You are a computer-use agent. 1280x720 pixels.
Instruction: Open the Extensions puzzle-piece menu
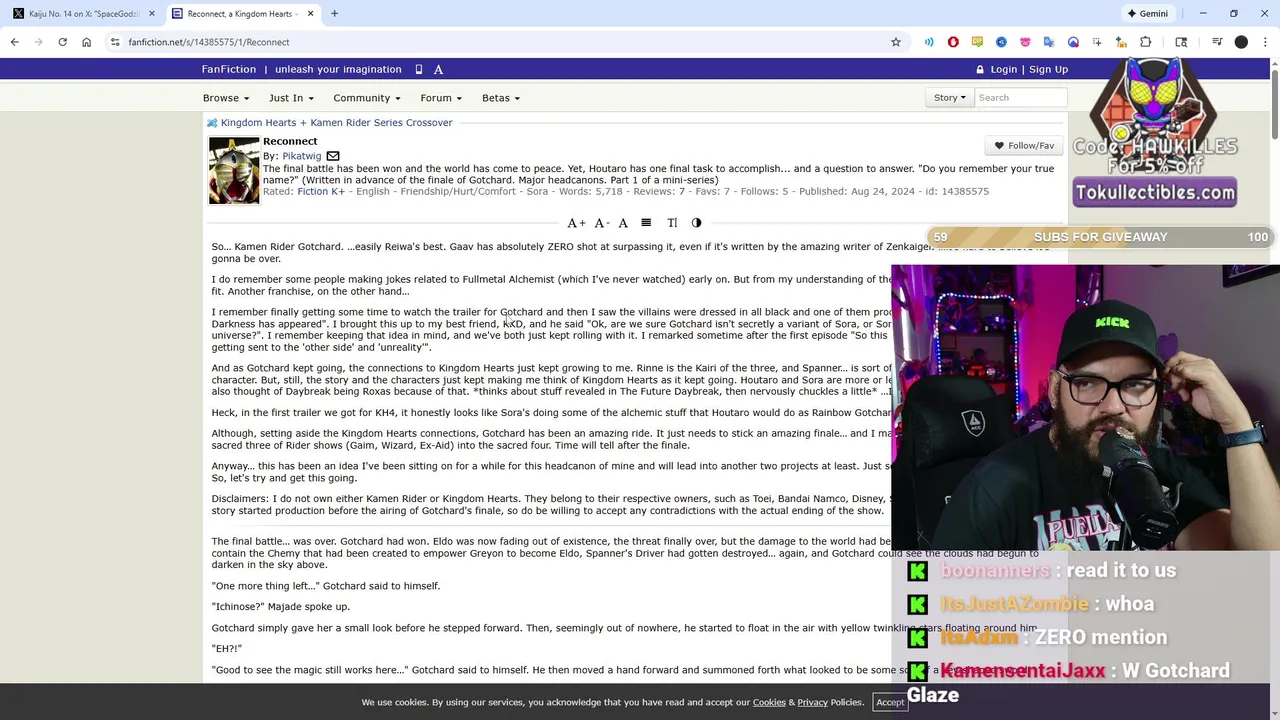[1146, 42]
